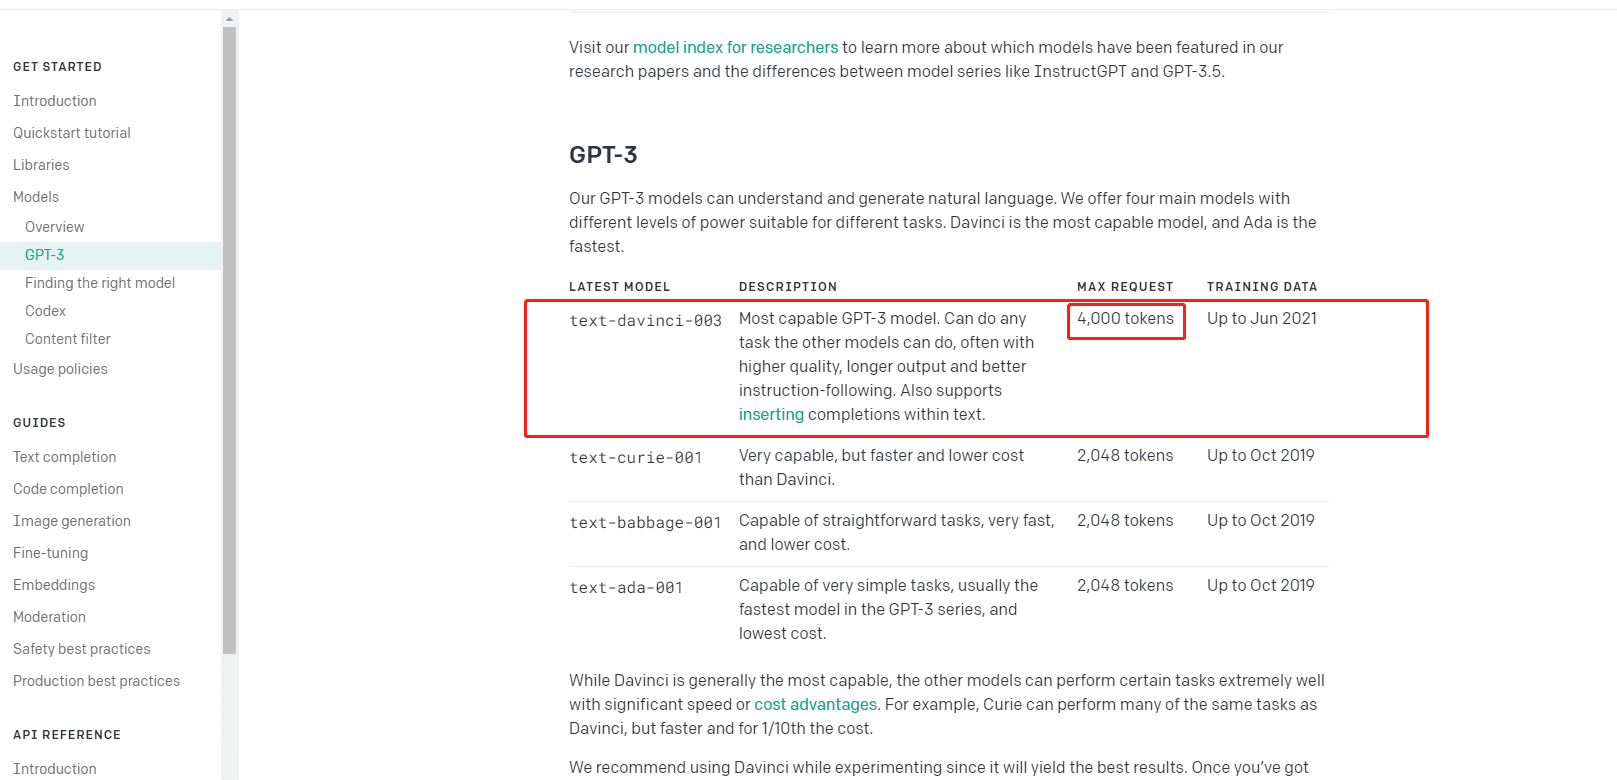Open Finding the right model page
The height and width of the screenshot is (780, 1617).
click(100, 282)
